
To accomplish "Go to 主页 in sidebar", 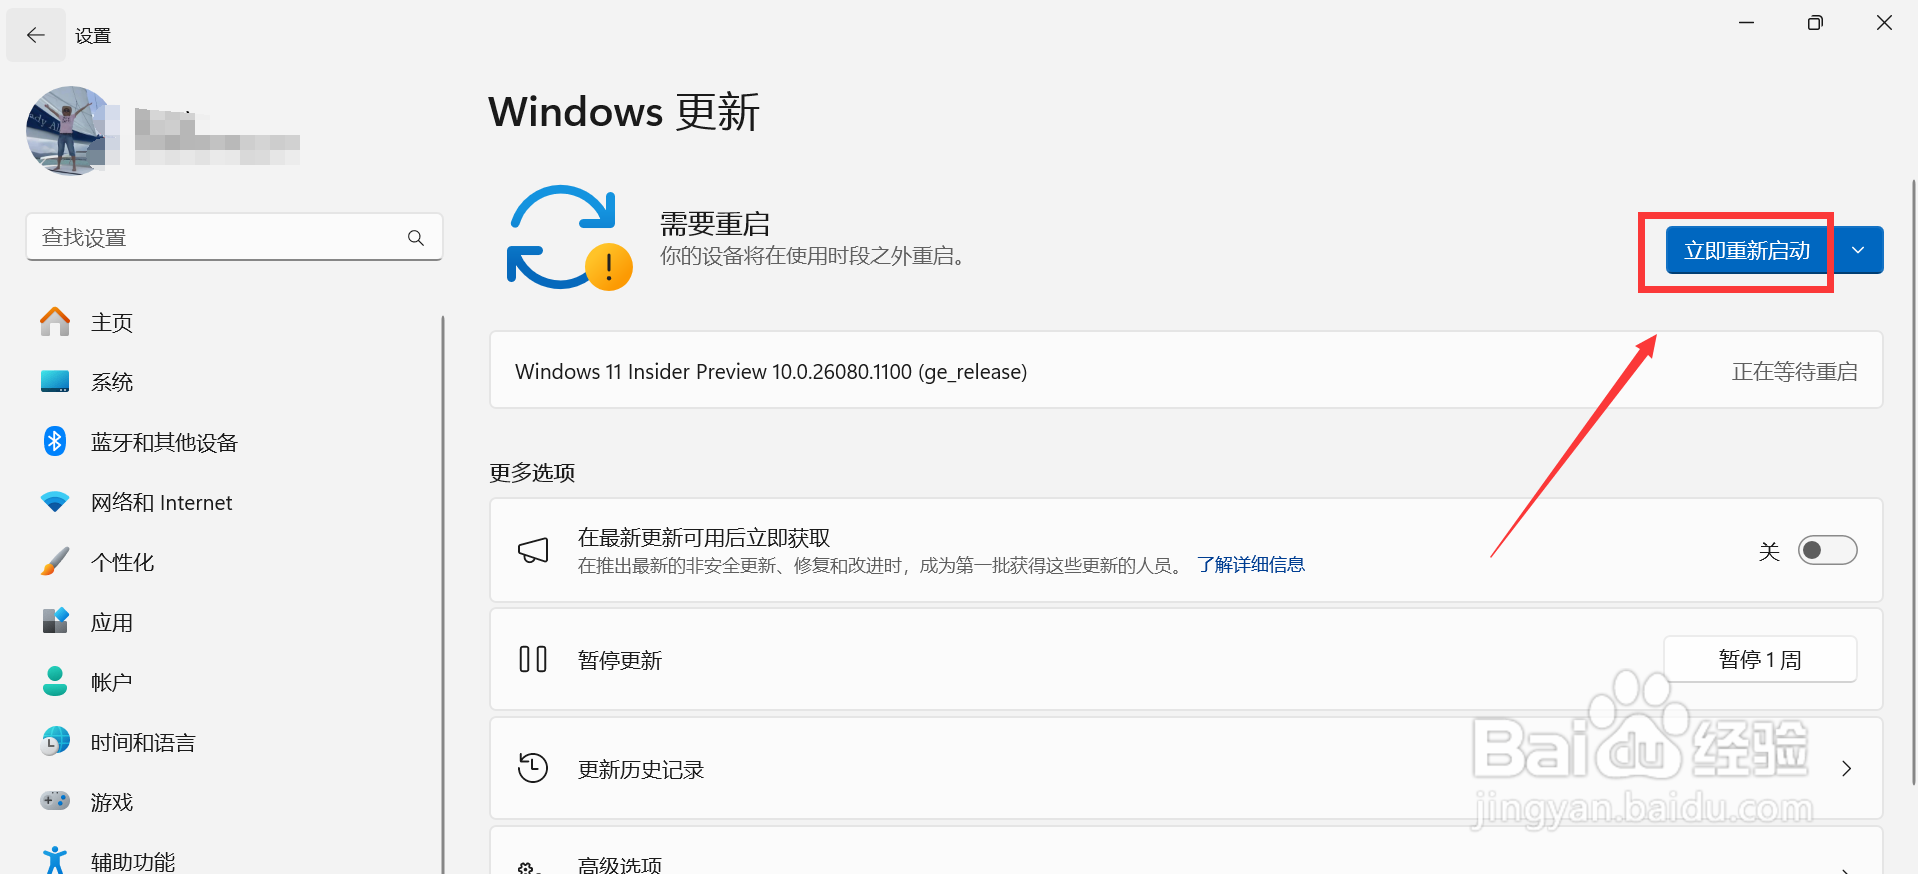I will (112, 322).
